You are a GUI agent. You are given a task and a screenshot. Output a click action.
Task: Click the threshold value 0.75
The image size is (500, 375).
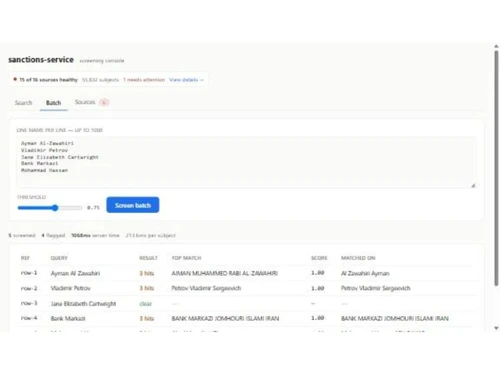pyautogui.click(x=93, y=207)
